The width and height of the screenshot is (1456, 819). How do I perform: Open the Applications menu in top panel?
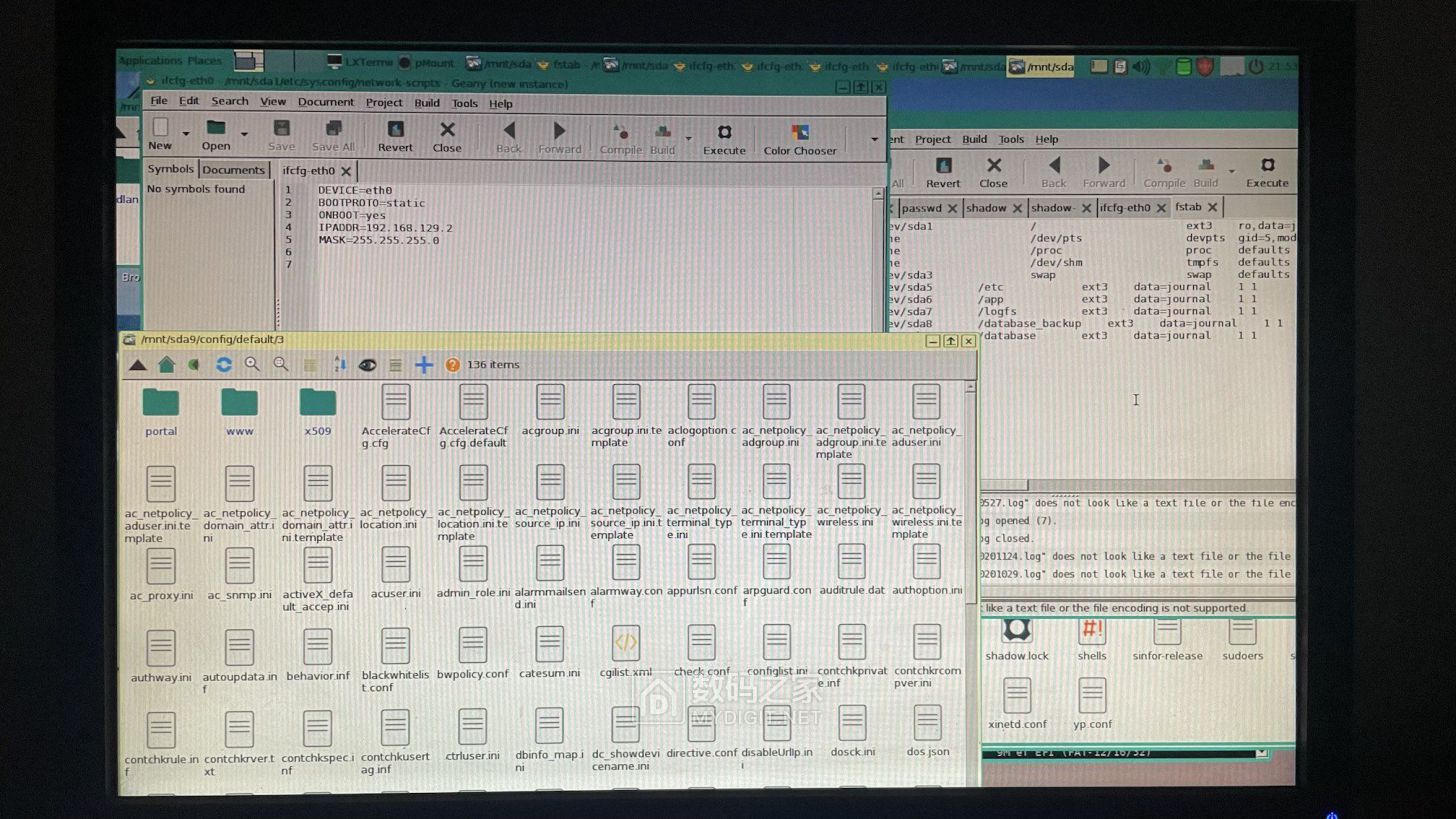151,61
